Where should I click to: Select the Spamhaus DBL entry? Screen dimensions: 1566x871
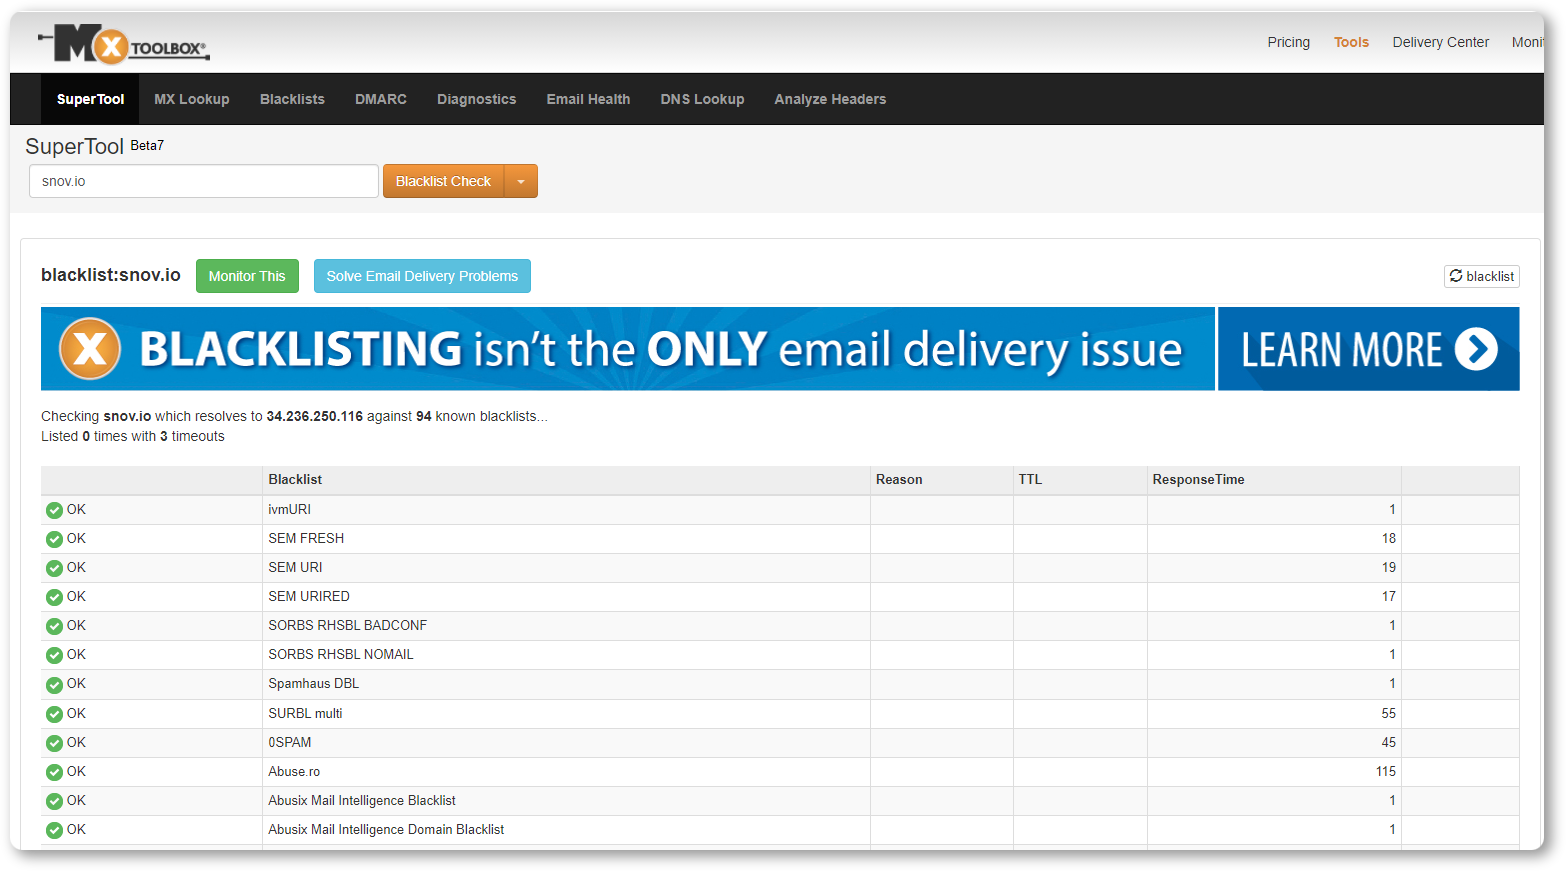coord(313,684)
